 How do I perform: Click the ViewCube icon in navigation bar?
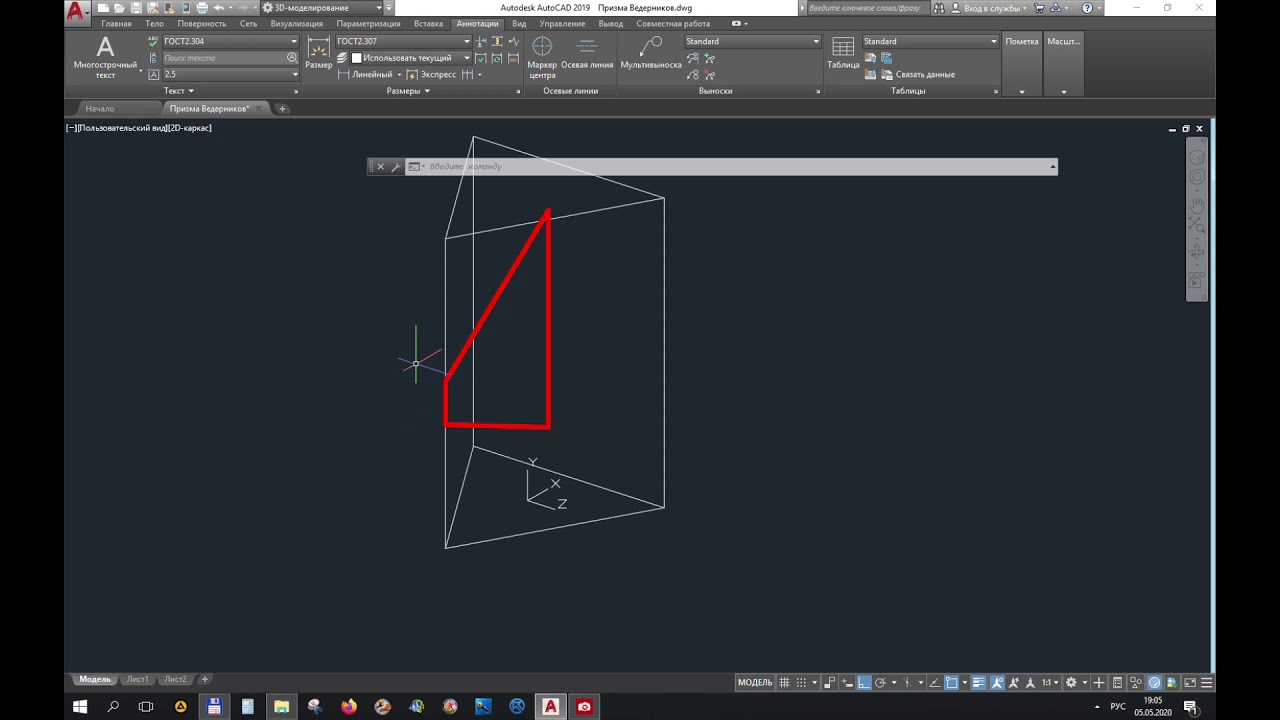tap(1196, 157)
